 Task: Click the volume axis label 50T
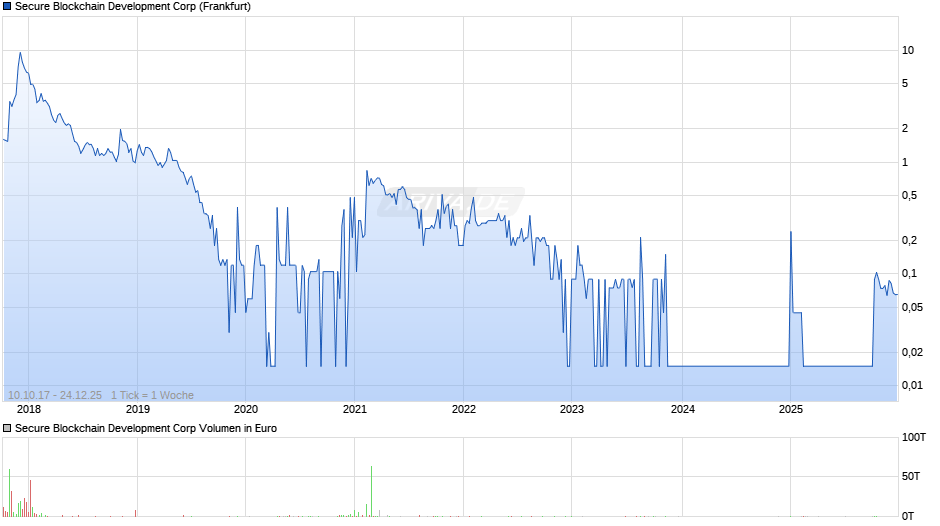click(911, 476)
